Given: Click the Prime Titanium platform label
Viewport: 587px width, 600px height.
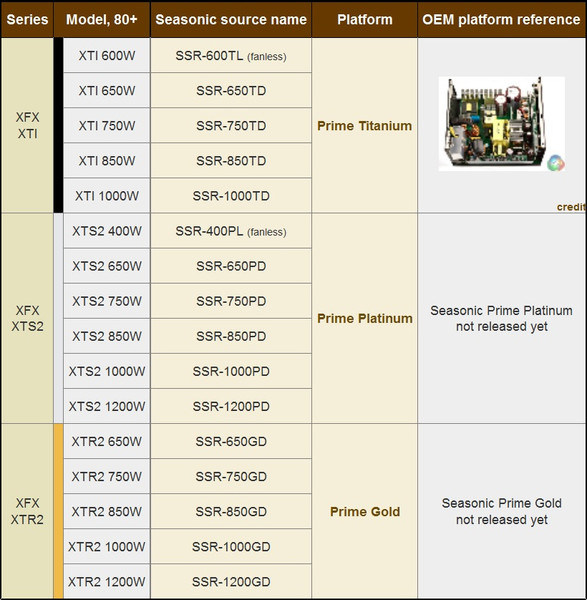Looking at the screenshot, I should click(x=364, y=126).
